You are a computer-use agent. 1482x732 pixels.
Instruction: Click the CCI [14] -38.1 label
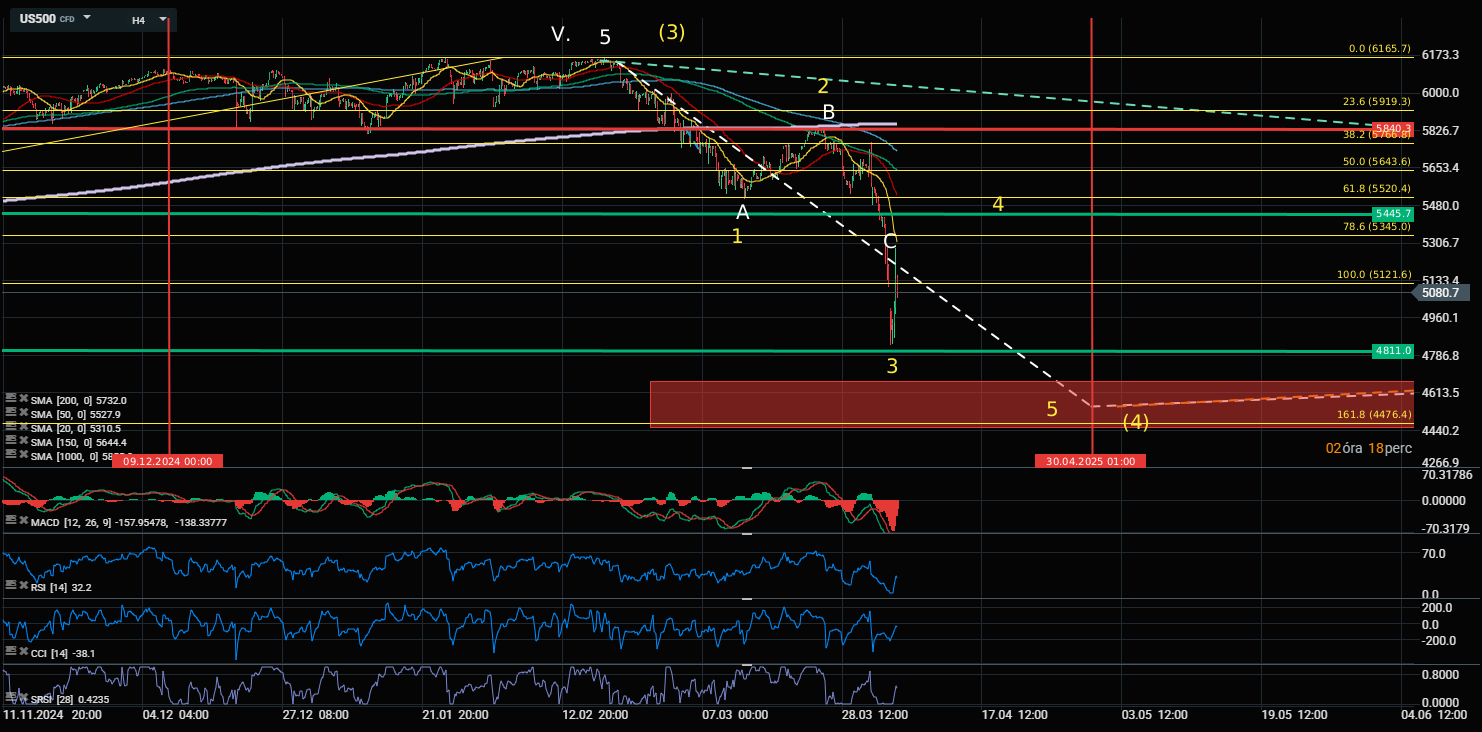pyautogui.click(x=63, y=654)
